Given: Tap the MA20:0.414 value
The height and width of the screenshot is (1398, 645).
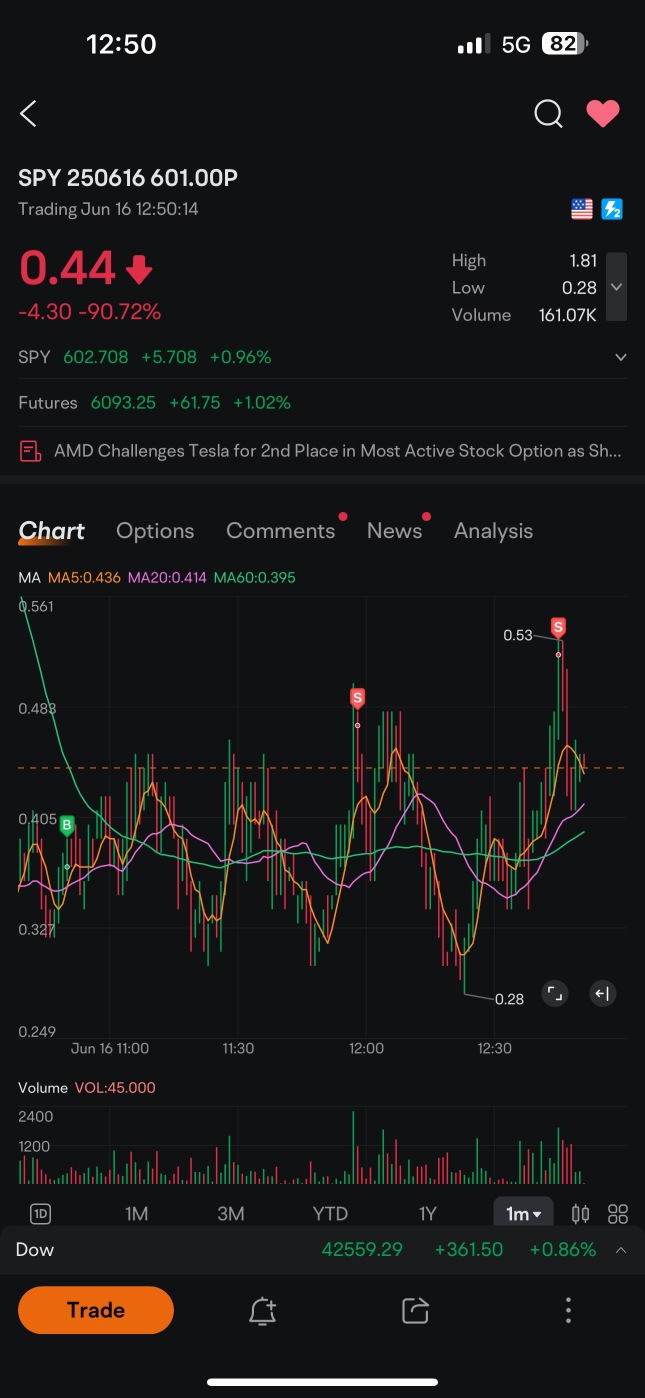Looking at the screenshot, I should coord(167,577).
